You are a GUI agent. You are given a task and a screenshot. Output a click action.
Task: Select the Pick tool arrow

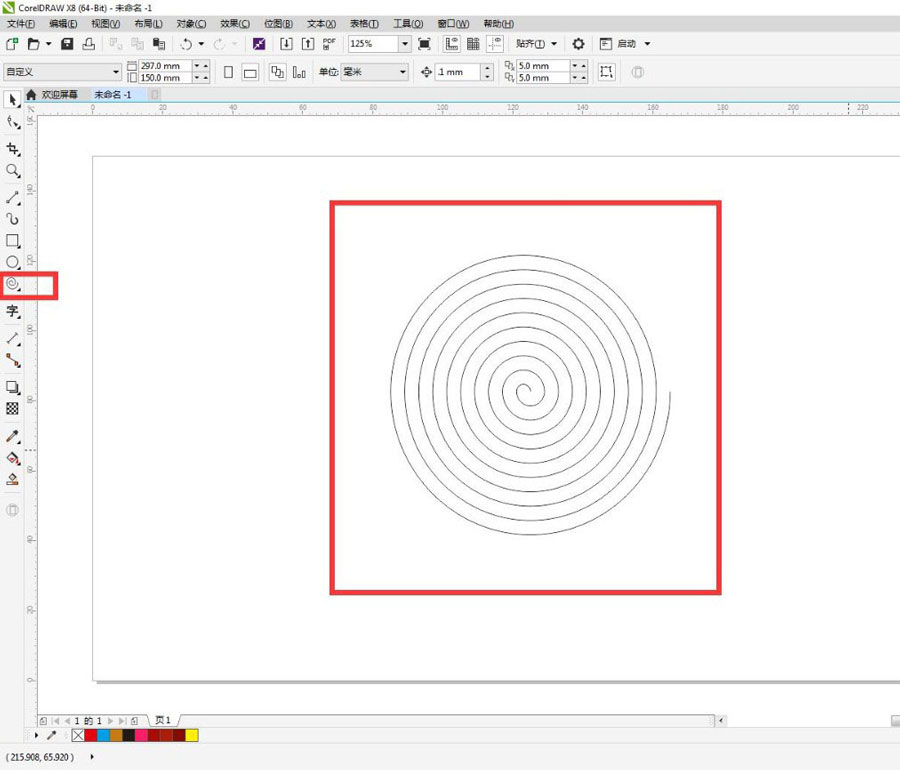(13, 100)
